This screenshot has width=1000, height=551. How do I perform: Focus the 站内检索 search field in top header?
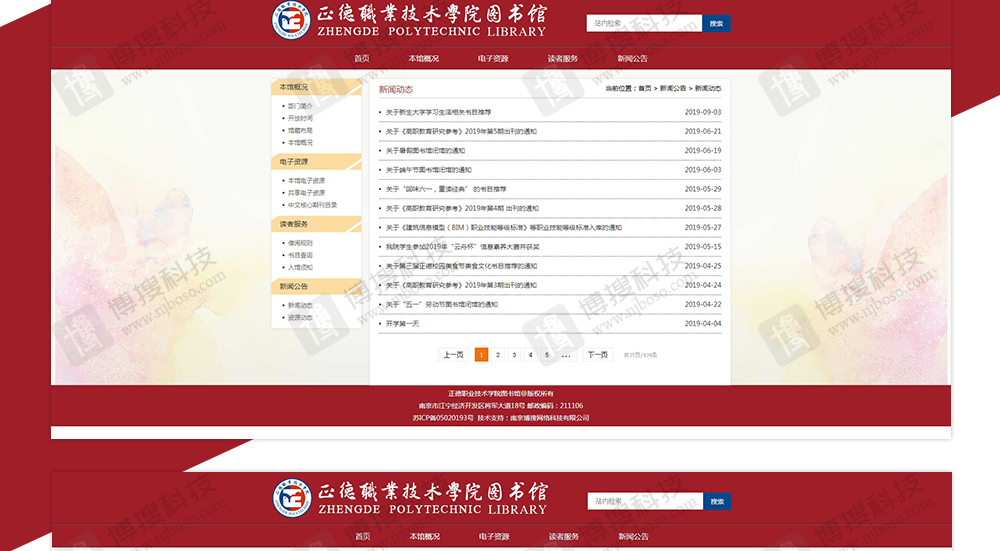(x=644, y=23)
